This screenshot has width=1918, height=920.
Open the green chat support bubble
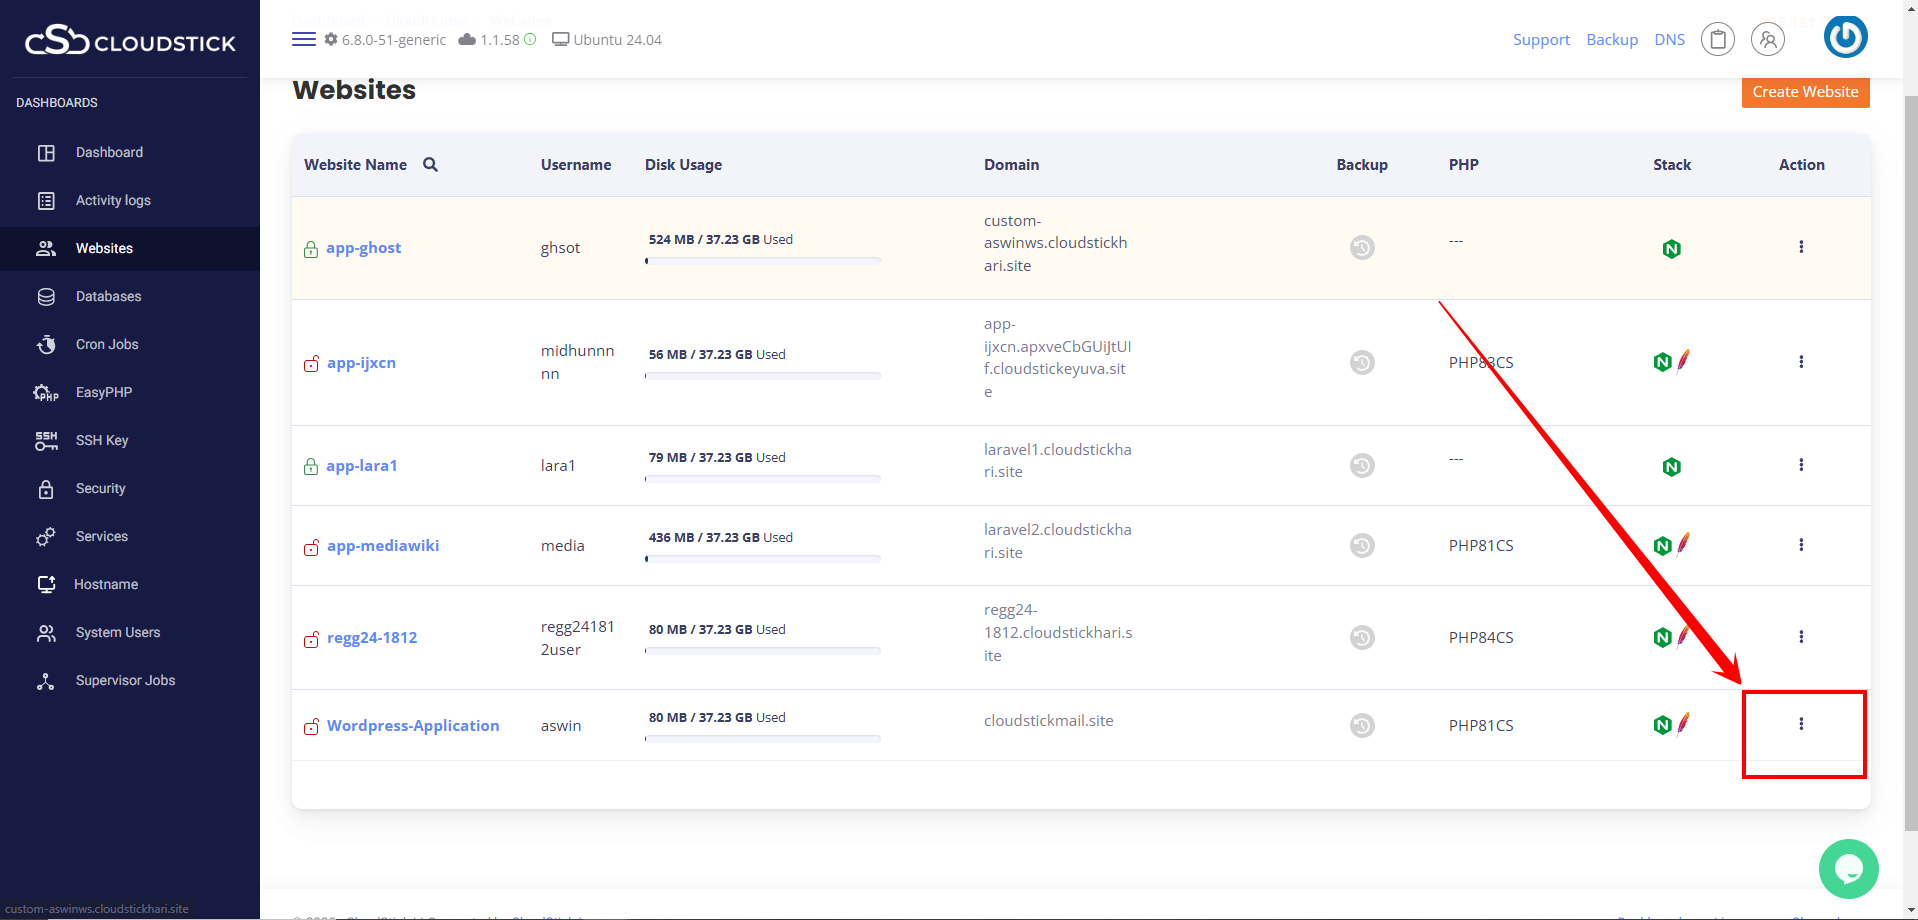1848,868
